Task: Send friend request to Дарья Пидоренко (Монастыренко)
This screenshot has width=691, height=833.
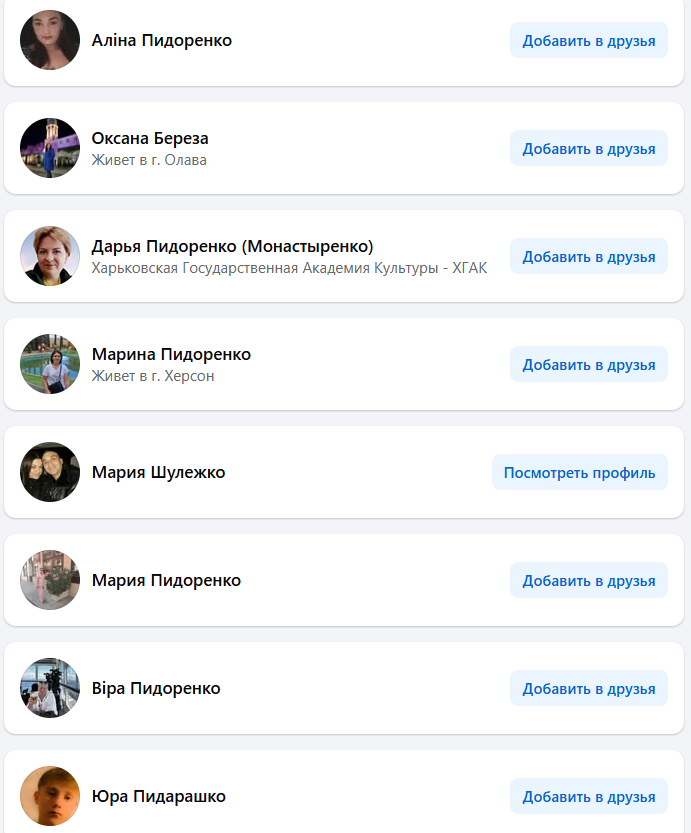Action: tap(588, 256)
